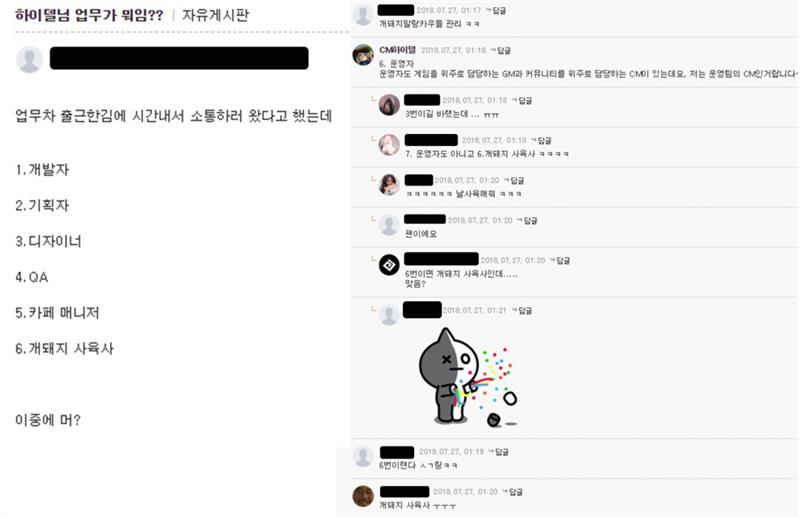Click brown avatar beside '개돼지 사육사 ㅜㅜㅜ'
Viewport: 800px width, 517px height.
[x=363, y=496]
